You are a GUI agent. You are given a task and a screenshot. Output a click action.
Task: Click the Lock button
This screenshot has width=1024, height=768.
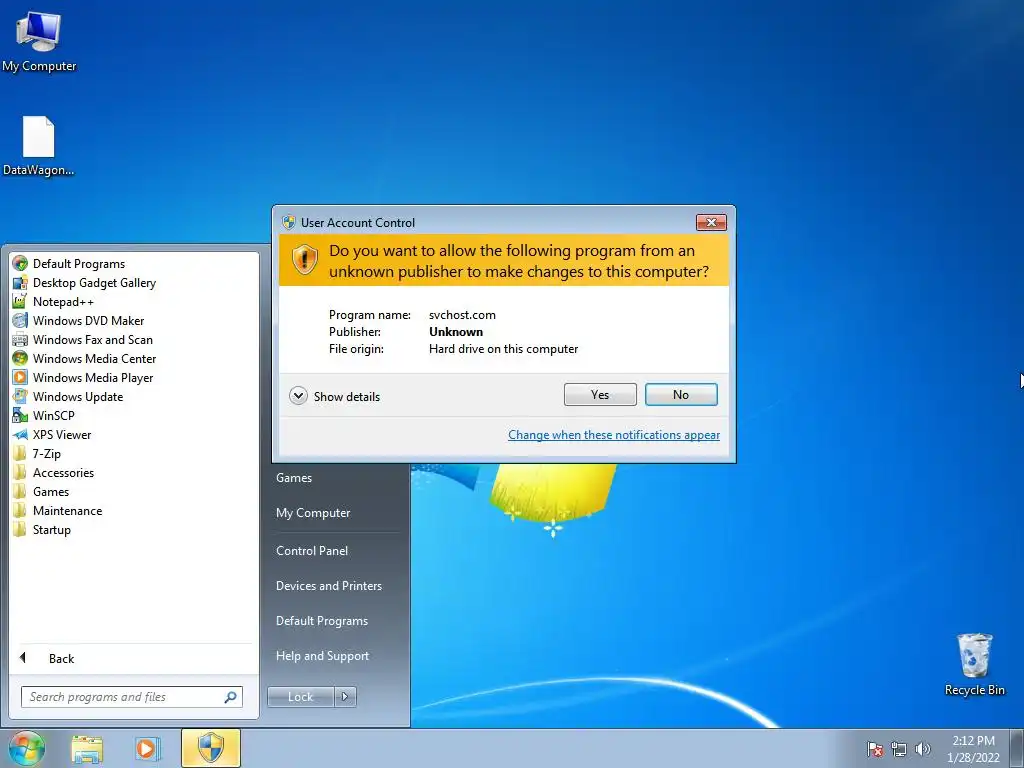(x=300, y=697)
